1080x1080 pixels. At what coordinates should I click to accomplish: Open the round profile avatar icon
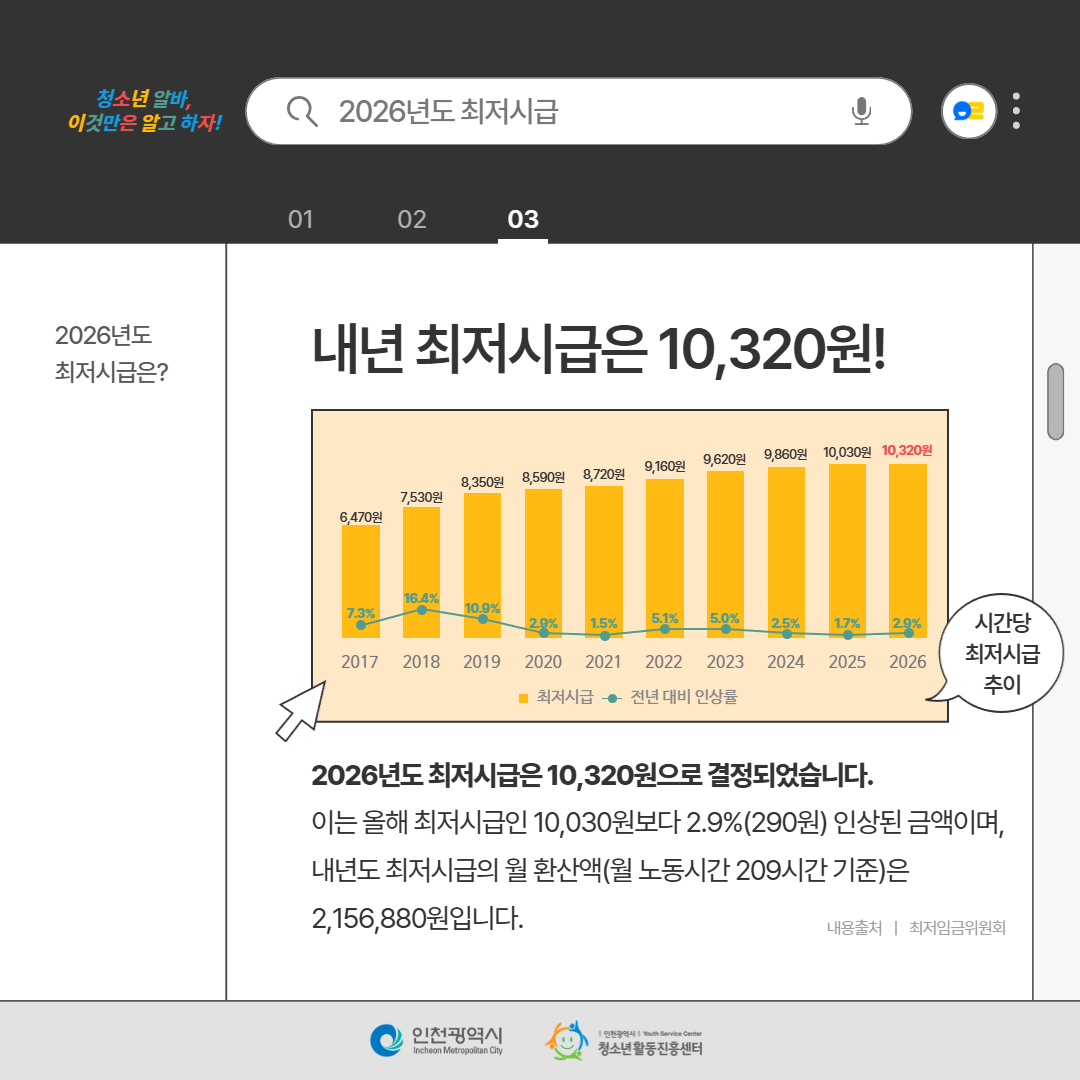pos(969,111)
